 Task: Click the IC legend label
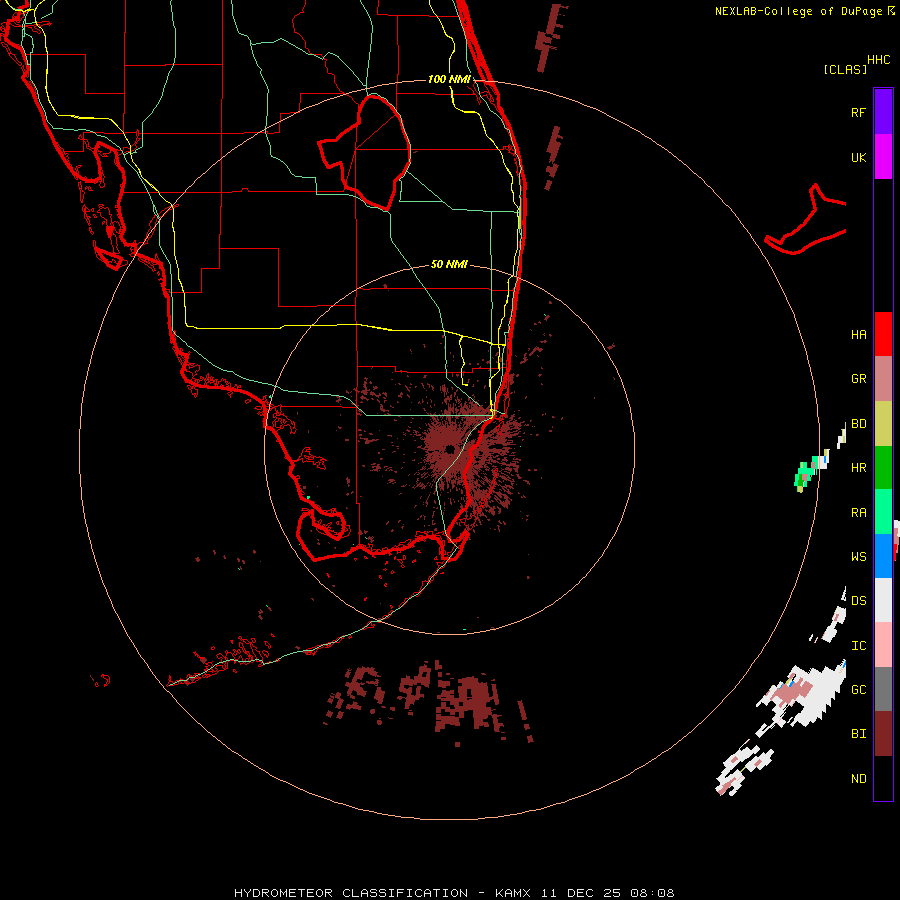[x=858, y=646]
